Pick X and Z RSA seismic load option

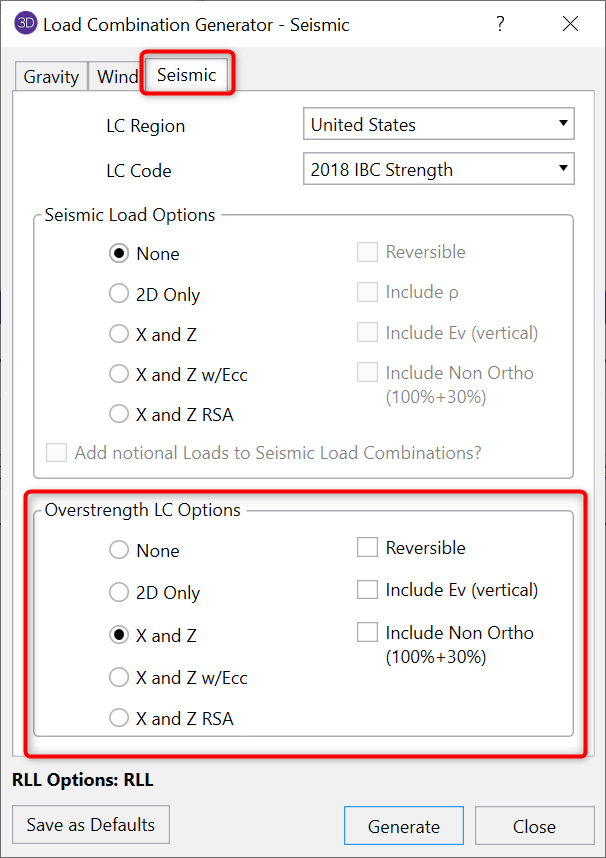pos(119,414)
